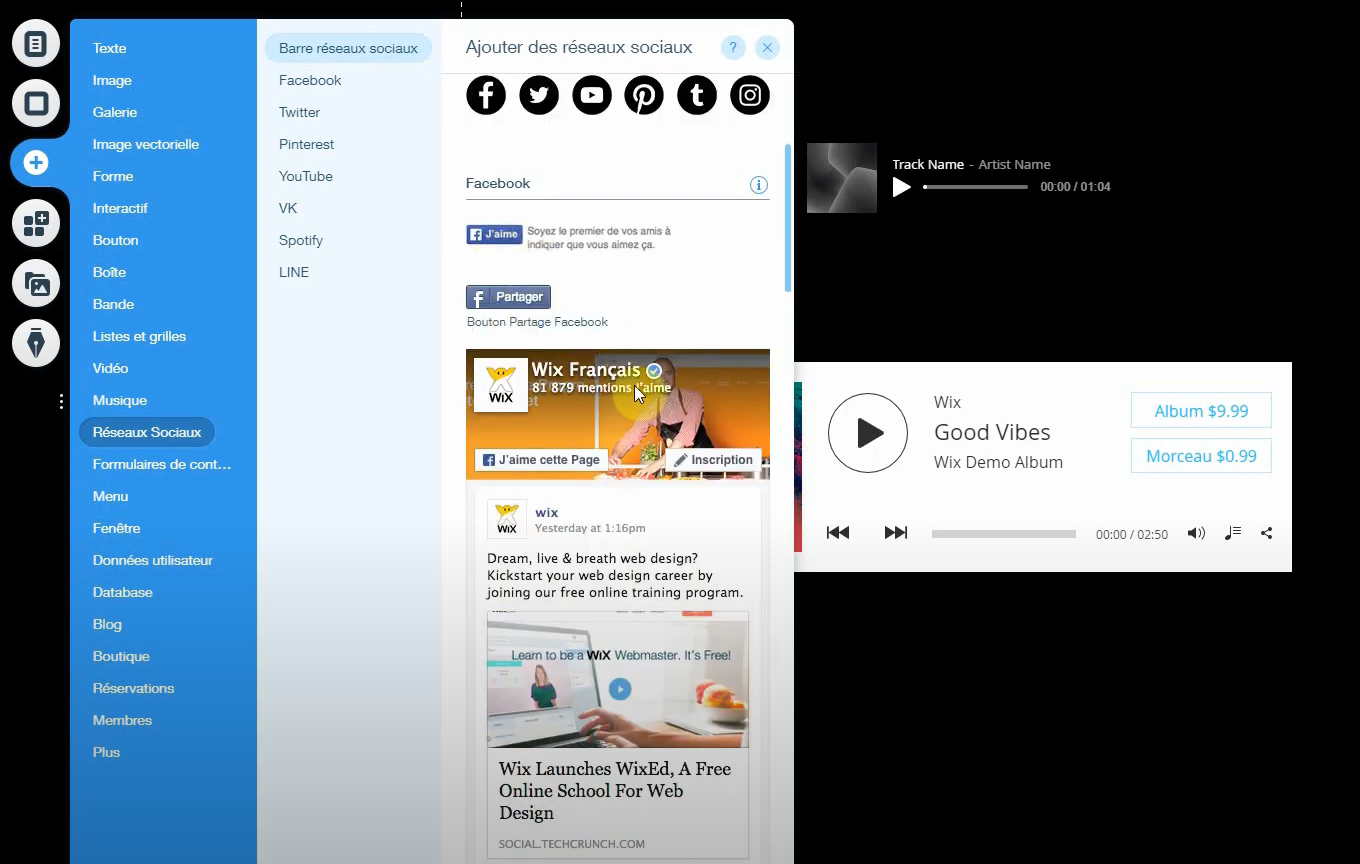Open Facebook subcategory in middle column
The width and height of the screenshot is (1360, 864).
pos(310,80)
